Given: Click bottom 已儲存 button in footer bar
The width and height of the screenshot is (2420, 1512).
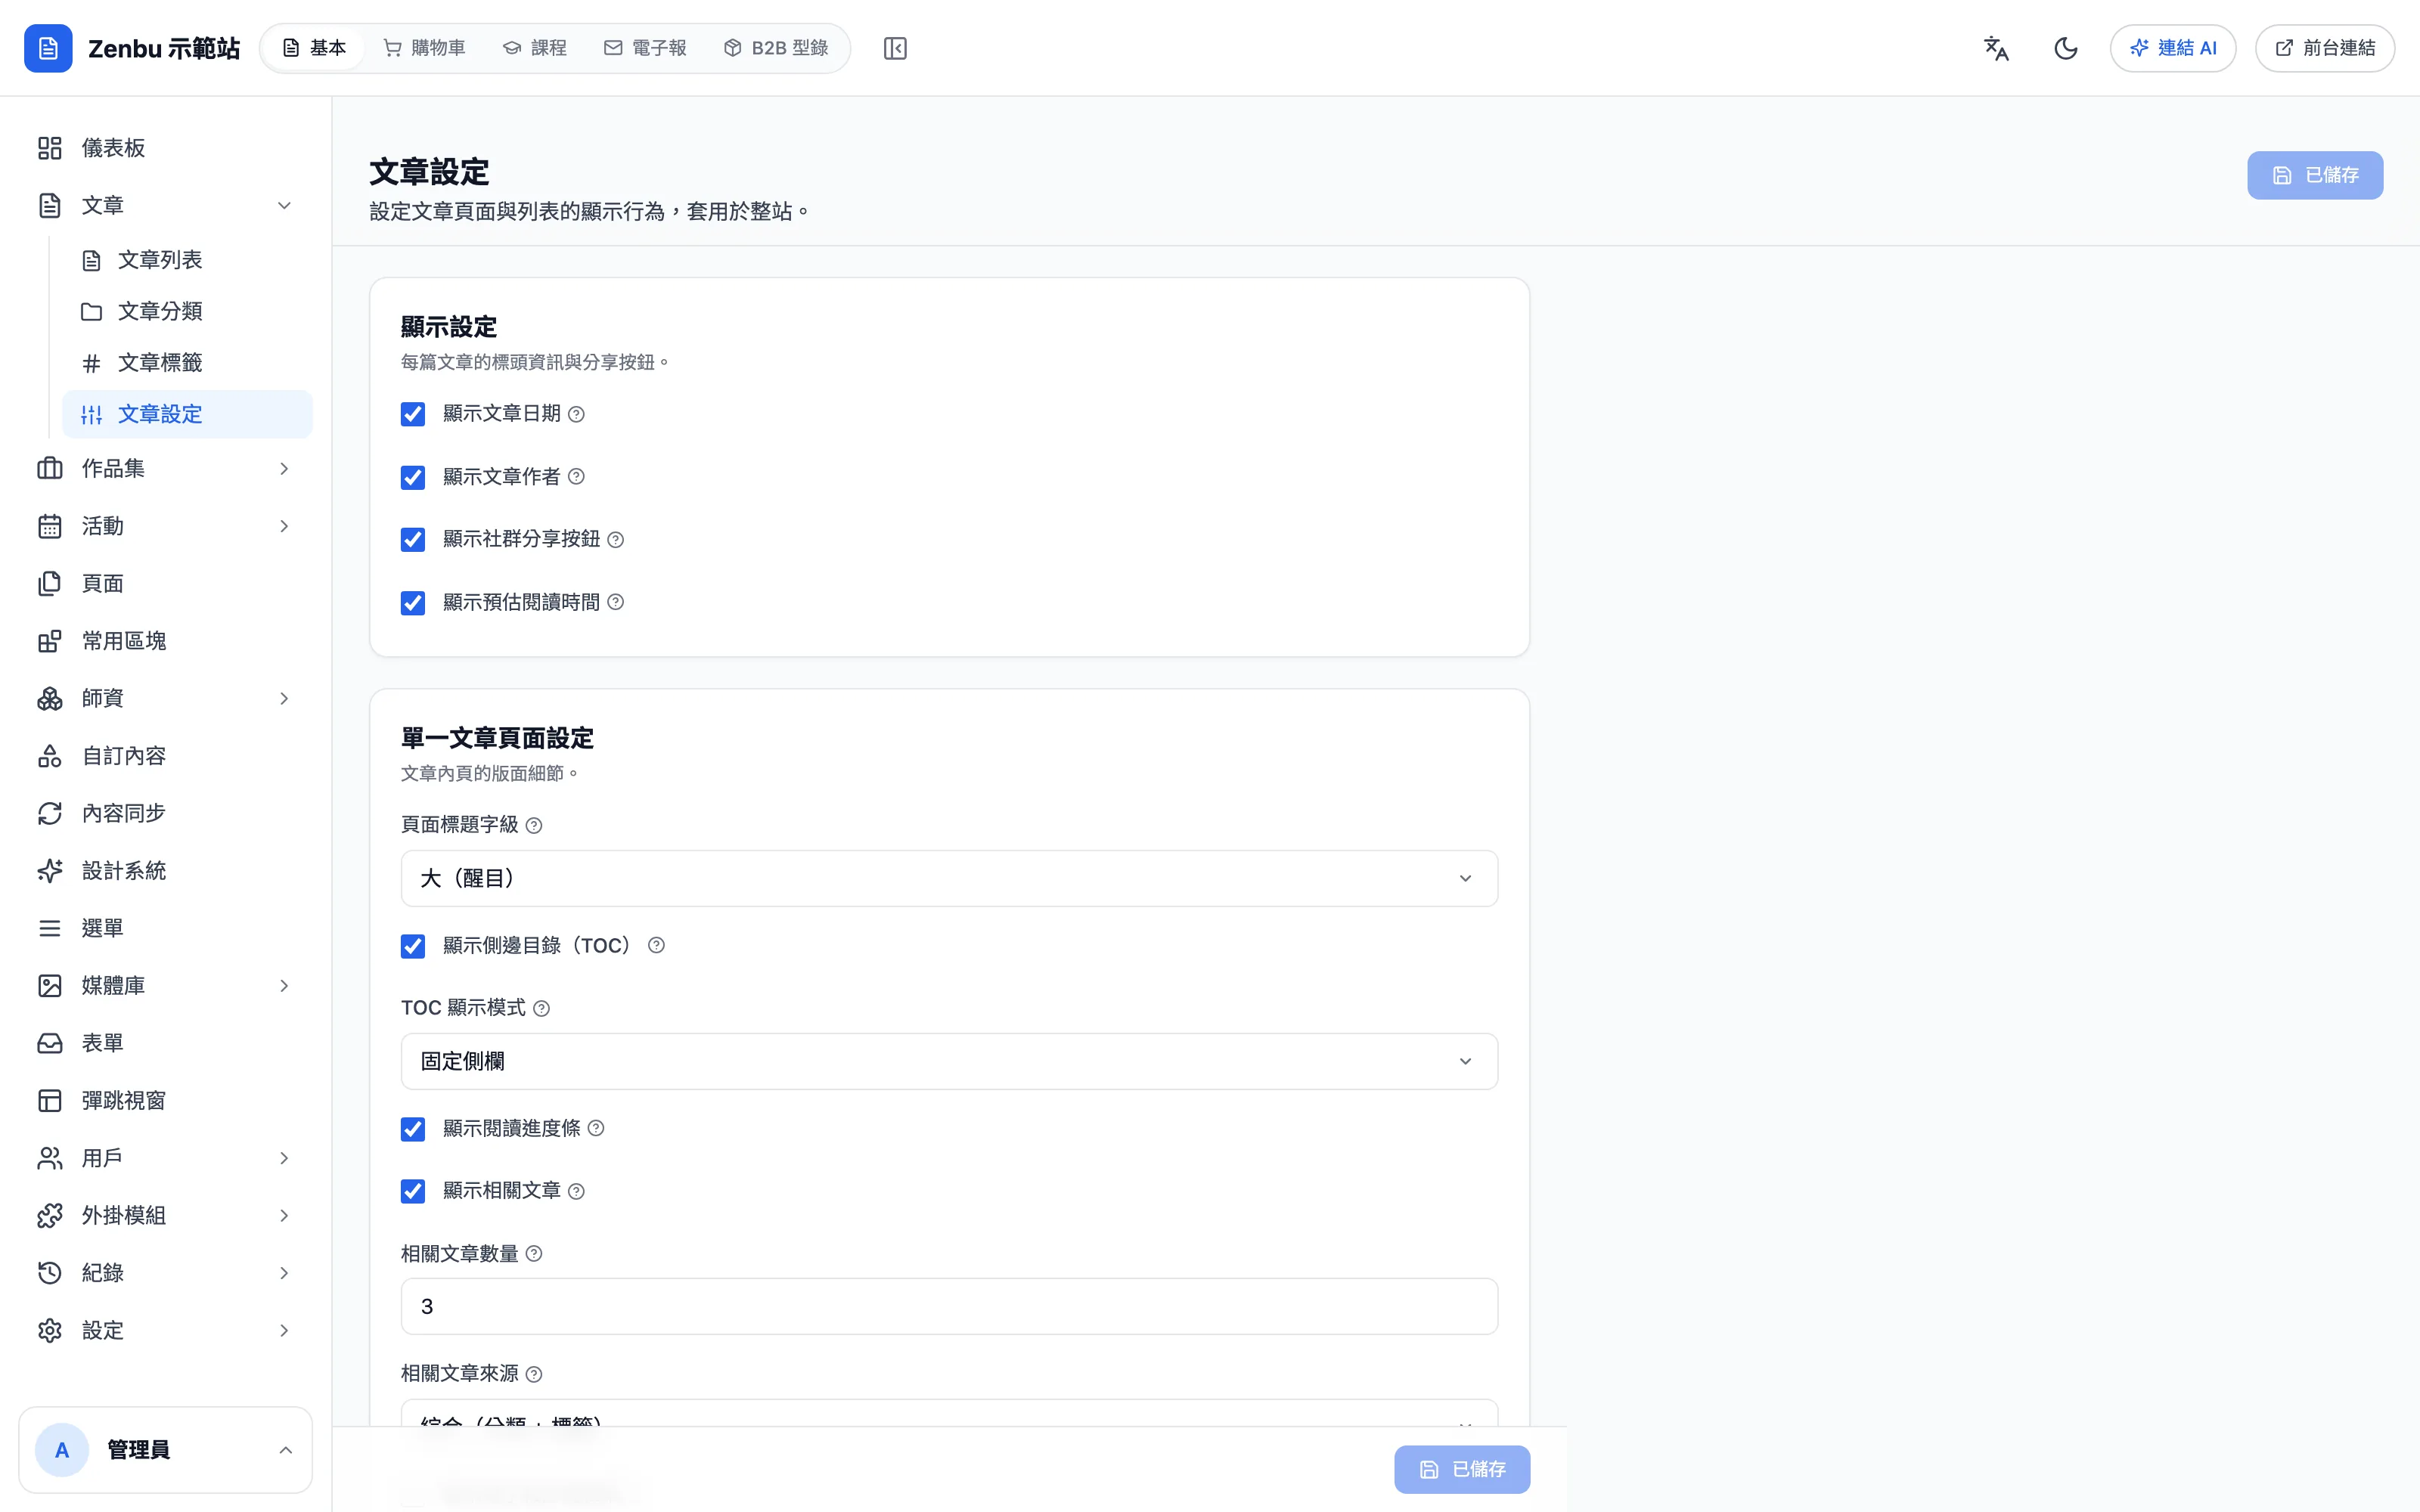Looking at the screenshot, I should pyautogui.click(x=1462, y=1469).
